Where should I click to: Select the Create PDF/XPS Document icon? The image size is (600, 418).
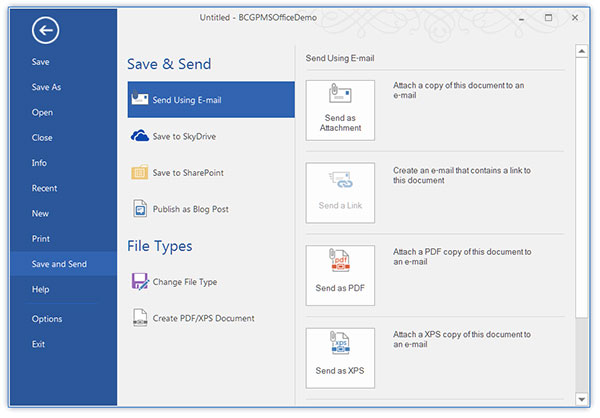click(x=139, y=318)
